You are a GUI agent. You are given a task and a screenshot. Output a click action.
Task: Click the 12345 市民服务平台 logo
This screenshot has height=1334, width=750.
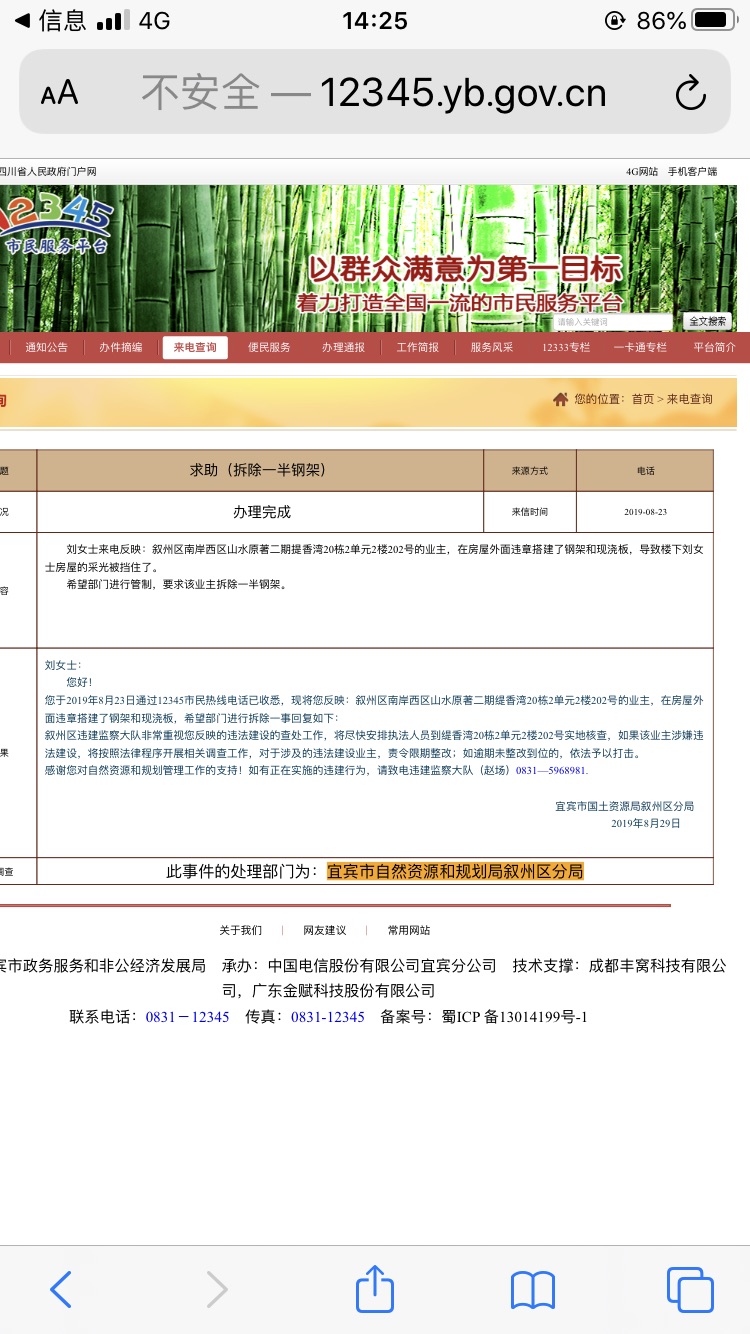55,225
